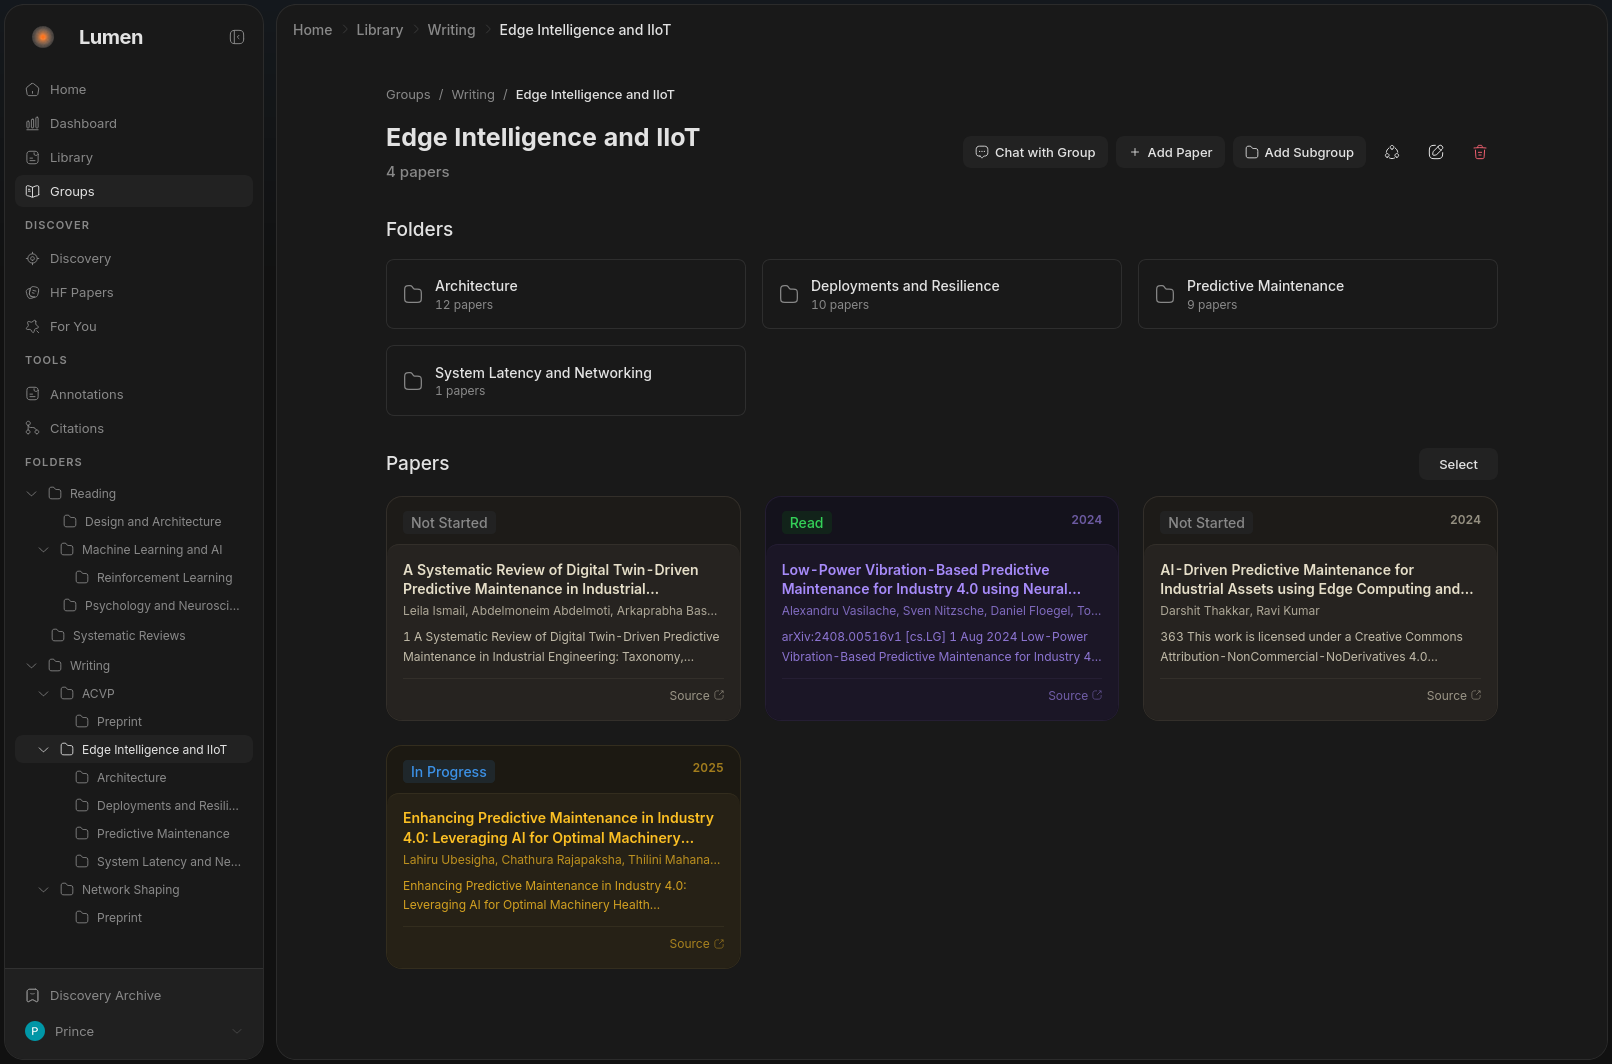This screenshot has width=1612, height=1064.
Task: Open Deployments and Resilience folder card
Action: [942, 294]
